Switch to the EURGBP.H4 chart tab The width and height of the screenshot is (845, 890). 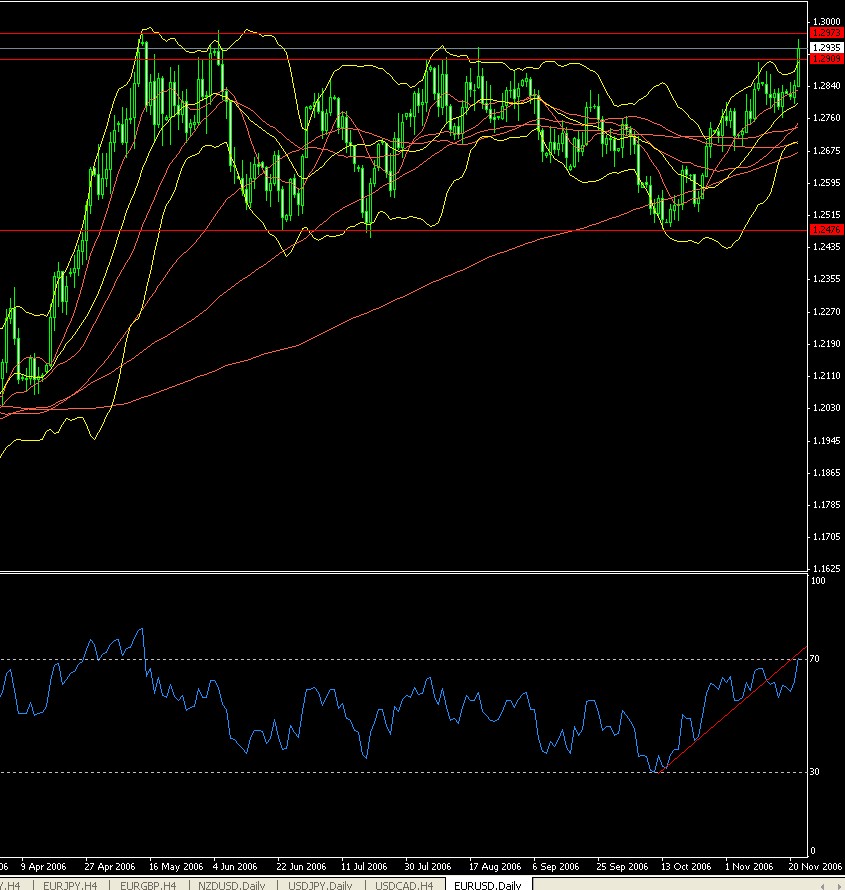click(x=148, y=885)
